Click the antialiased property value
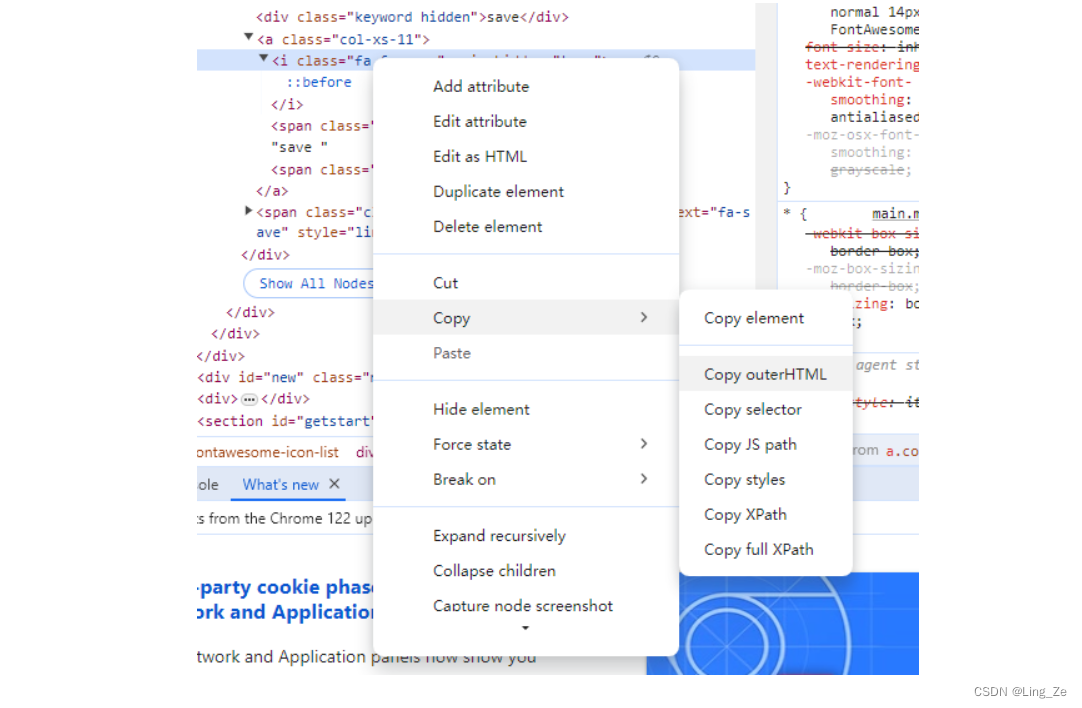 874,117
